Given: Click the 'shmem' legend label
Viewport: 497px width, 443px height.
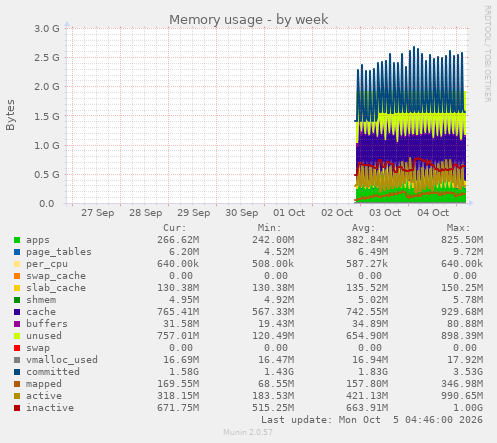Looking at the screenshot, I should (x=41, y=300).
